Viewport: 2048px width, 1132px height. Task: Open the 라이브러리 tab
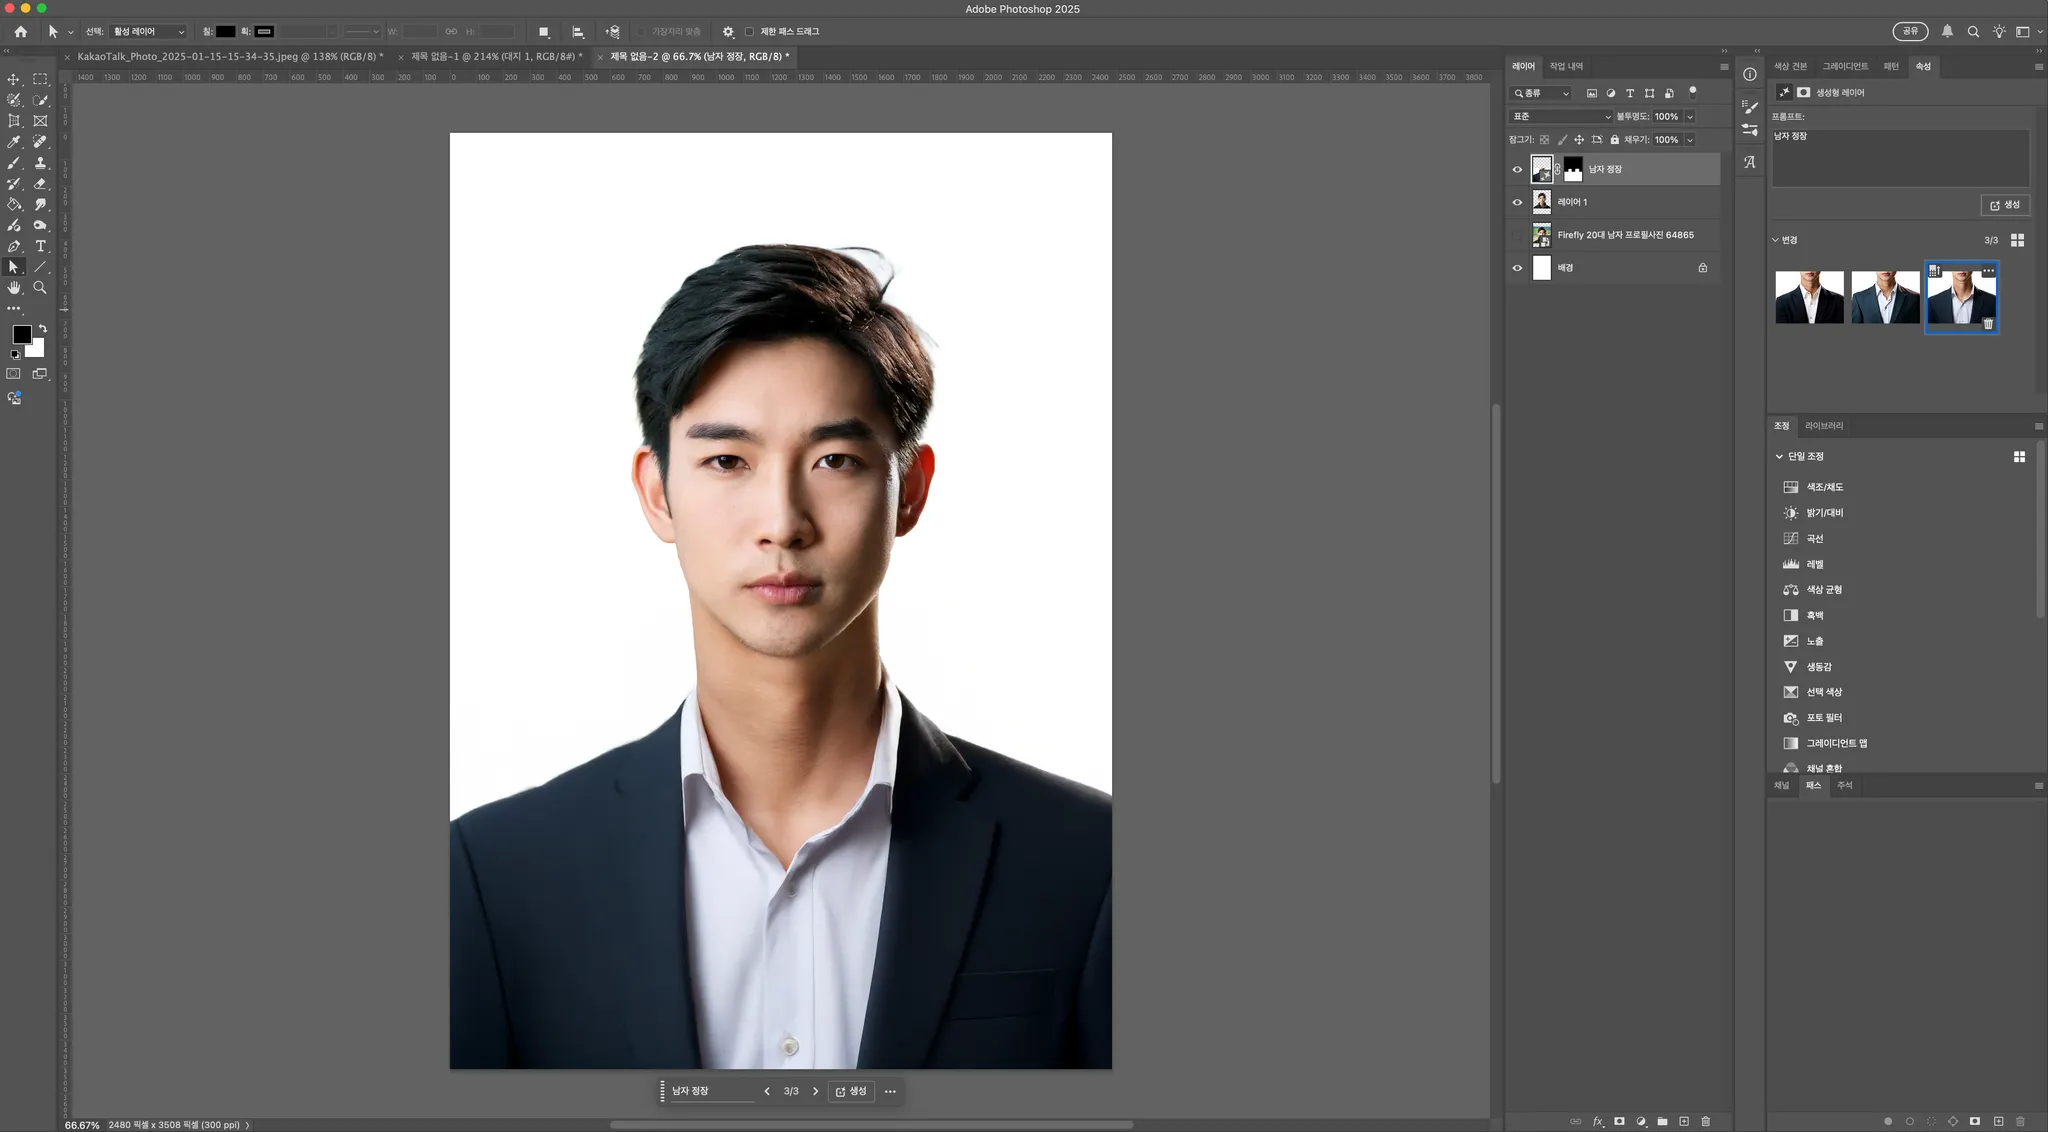pyautogui.click(x=1823, y=426)
